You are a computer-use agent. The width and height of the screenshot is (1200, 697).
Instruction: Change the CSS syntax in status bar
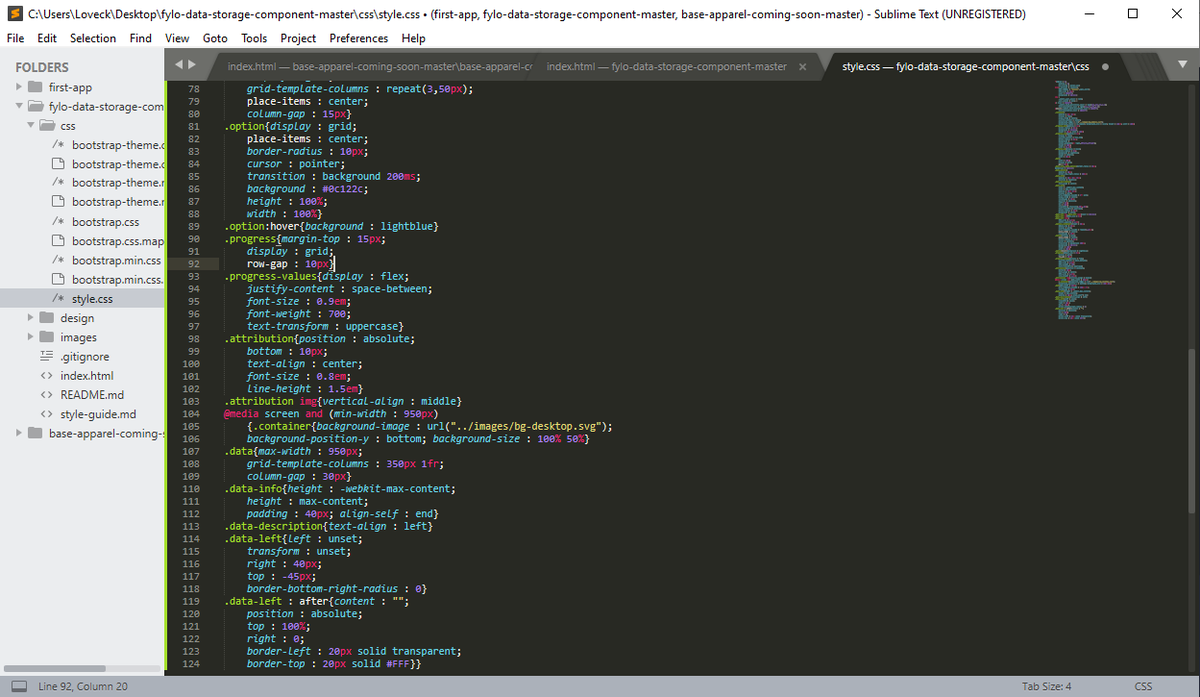pyautogui.click(x=1144, y=687)
